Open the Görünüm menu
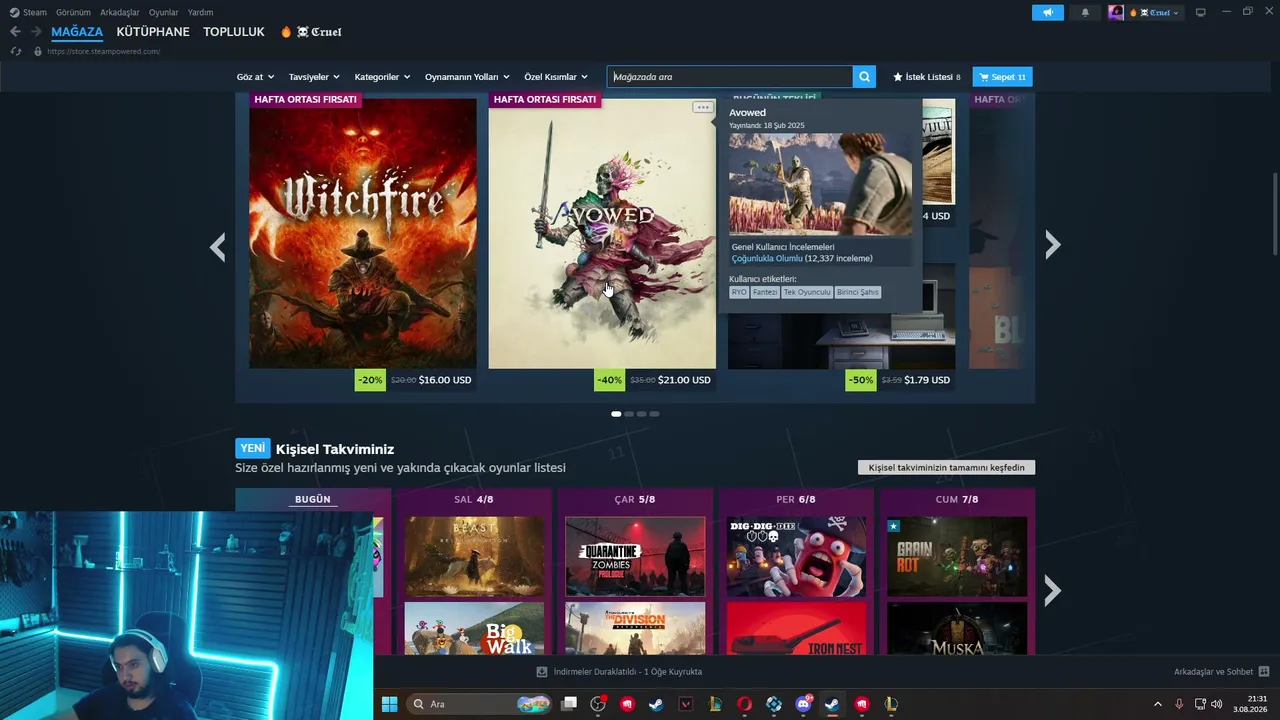1280x720 pixels. pos(73,13)
